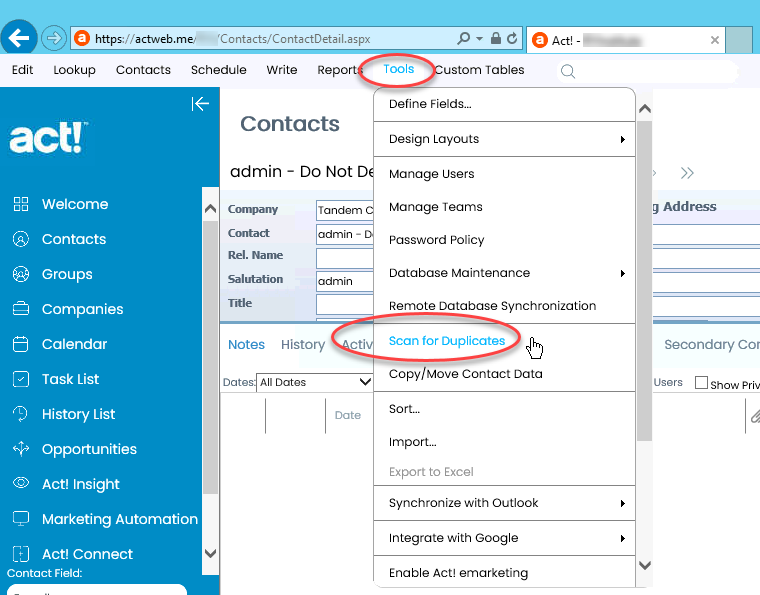Screen dimensions: 760x595
Task: Open the Lookup menu
Action: pyautogui.click(x=74, y=70)
